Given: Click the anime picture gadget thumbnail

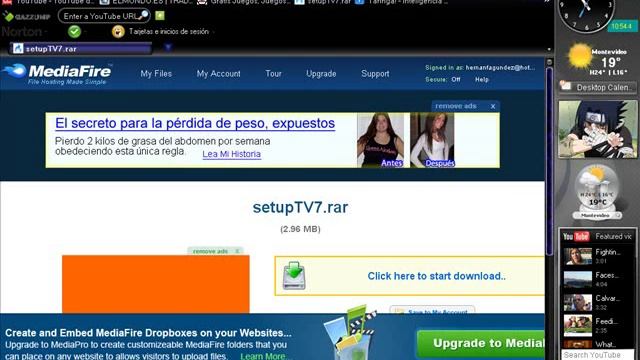Looking at the screenshot, I should 598,129.
